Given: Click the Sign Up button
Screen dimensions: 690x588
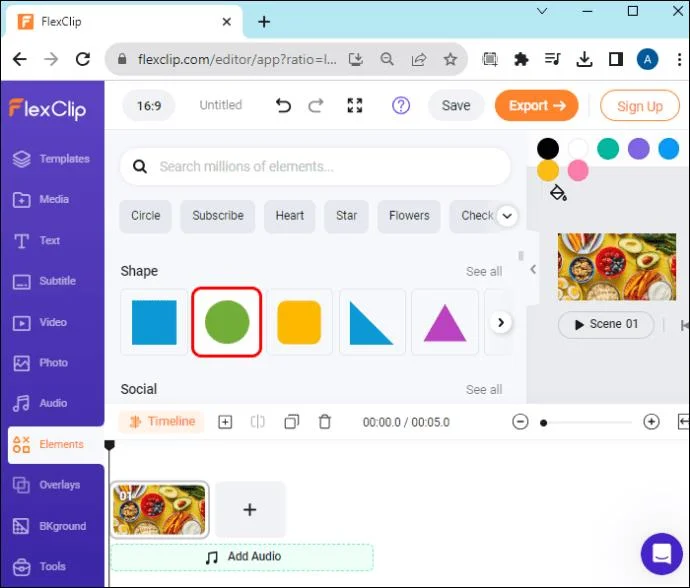Looking at the screenshot, I should [640, 106].
